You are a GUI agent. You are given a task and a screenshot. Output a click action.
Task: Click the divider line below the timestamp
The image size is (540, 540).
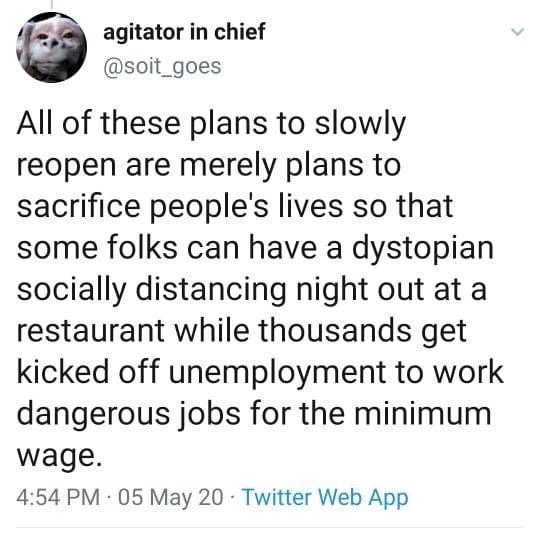click(x=270, y=527)
